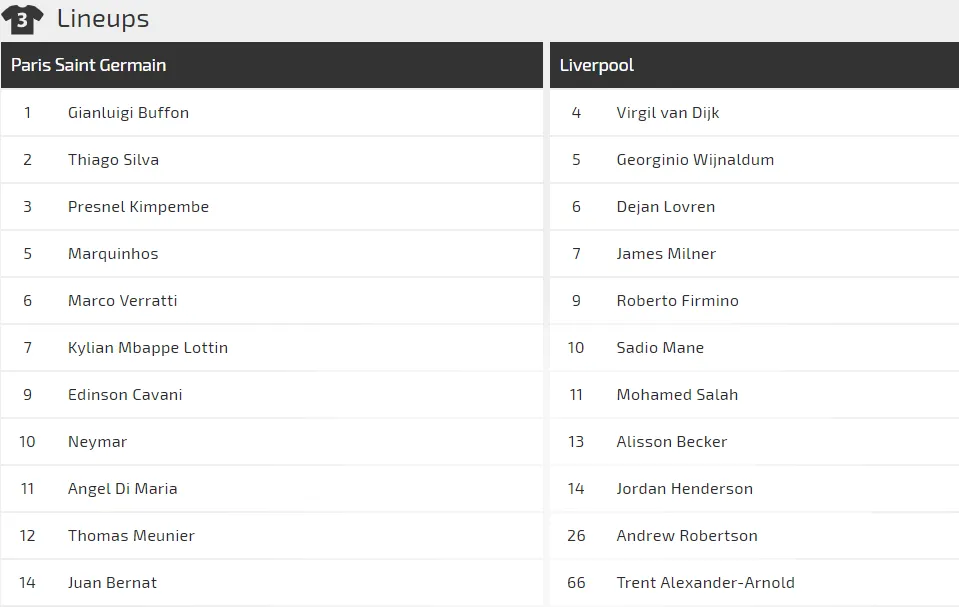Viewport: 959px width, 607px height.
Task: Select Marco Verratti from PSG lineup
Action: coord(272,300)
